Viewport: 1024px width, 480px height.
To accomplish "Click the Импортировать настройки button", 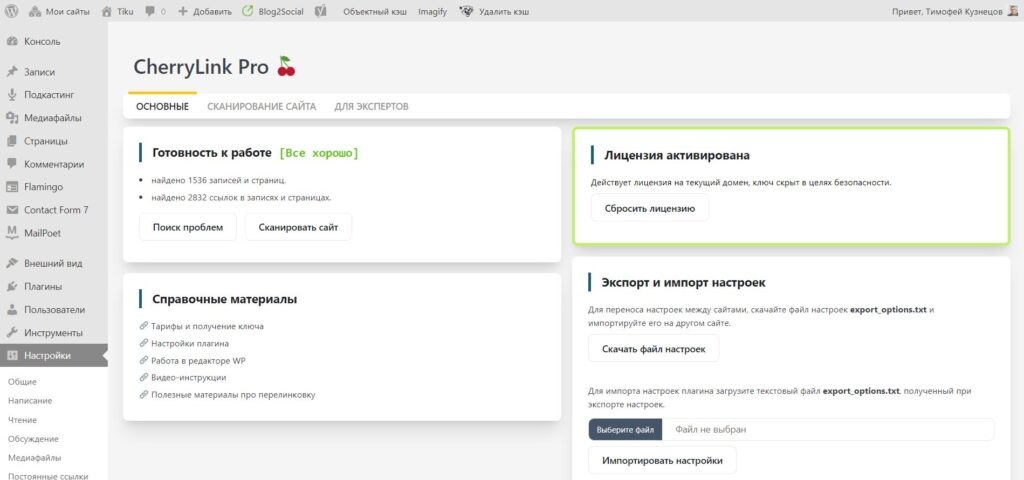I will click(662, 460).
